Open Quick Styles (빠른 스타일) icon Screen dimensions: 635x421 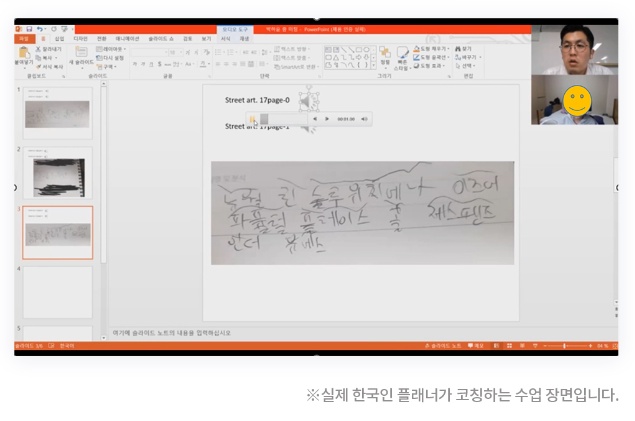pos(402,52)
